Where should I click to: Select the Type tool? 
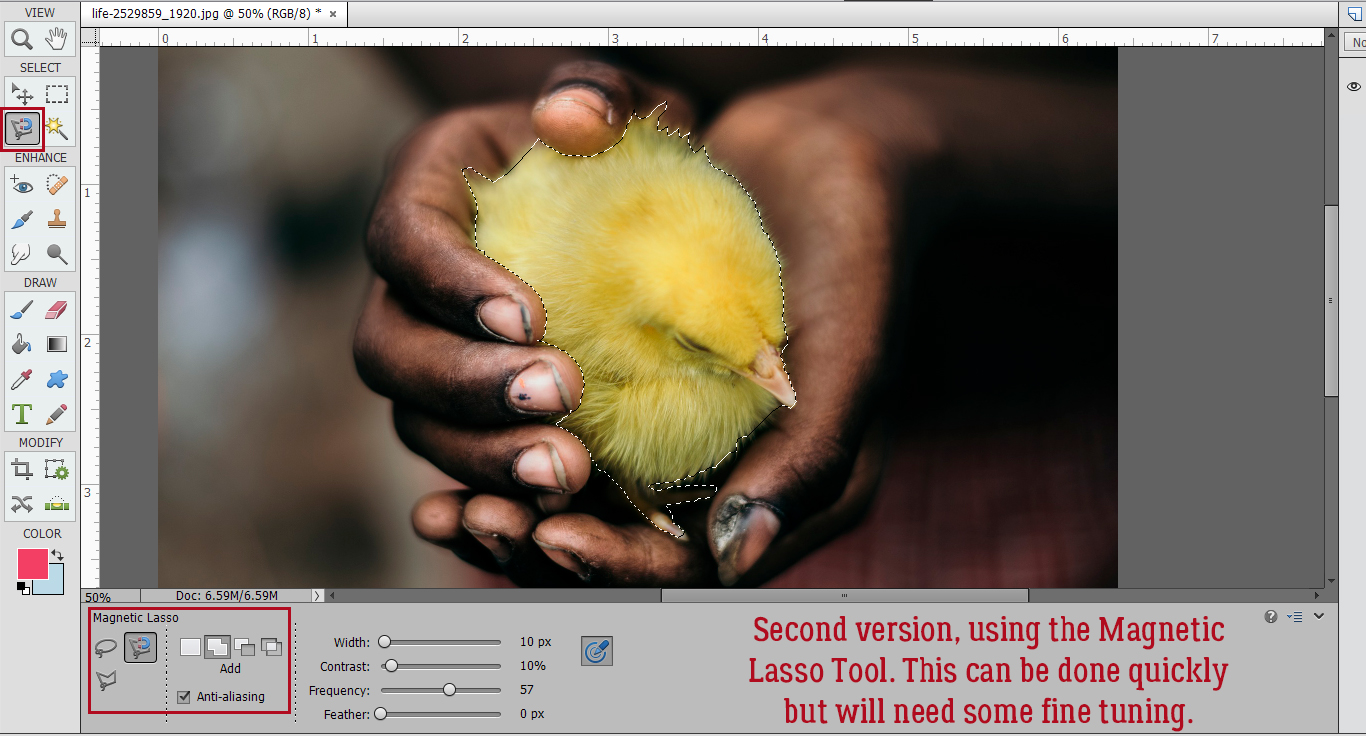pos(22,413)
